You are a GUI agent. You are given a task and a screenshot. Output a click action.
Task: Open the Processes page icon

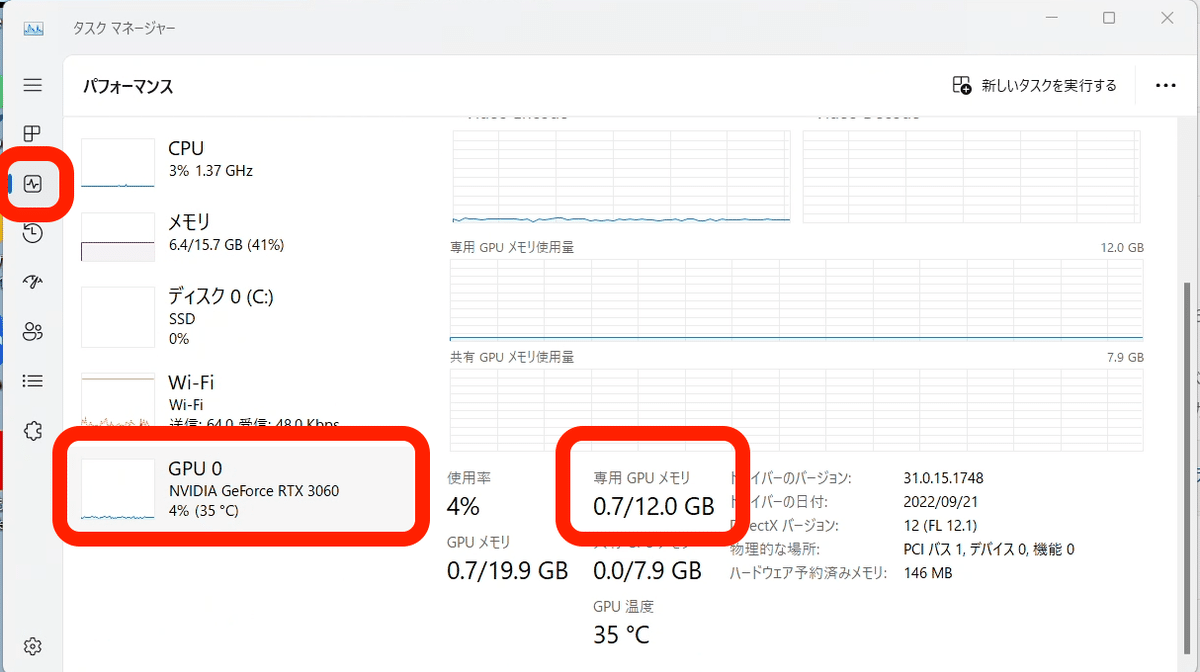[x=32, y=134]
